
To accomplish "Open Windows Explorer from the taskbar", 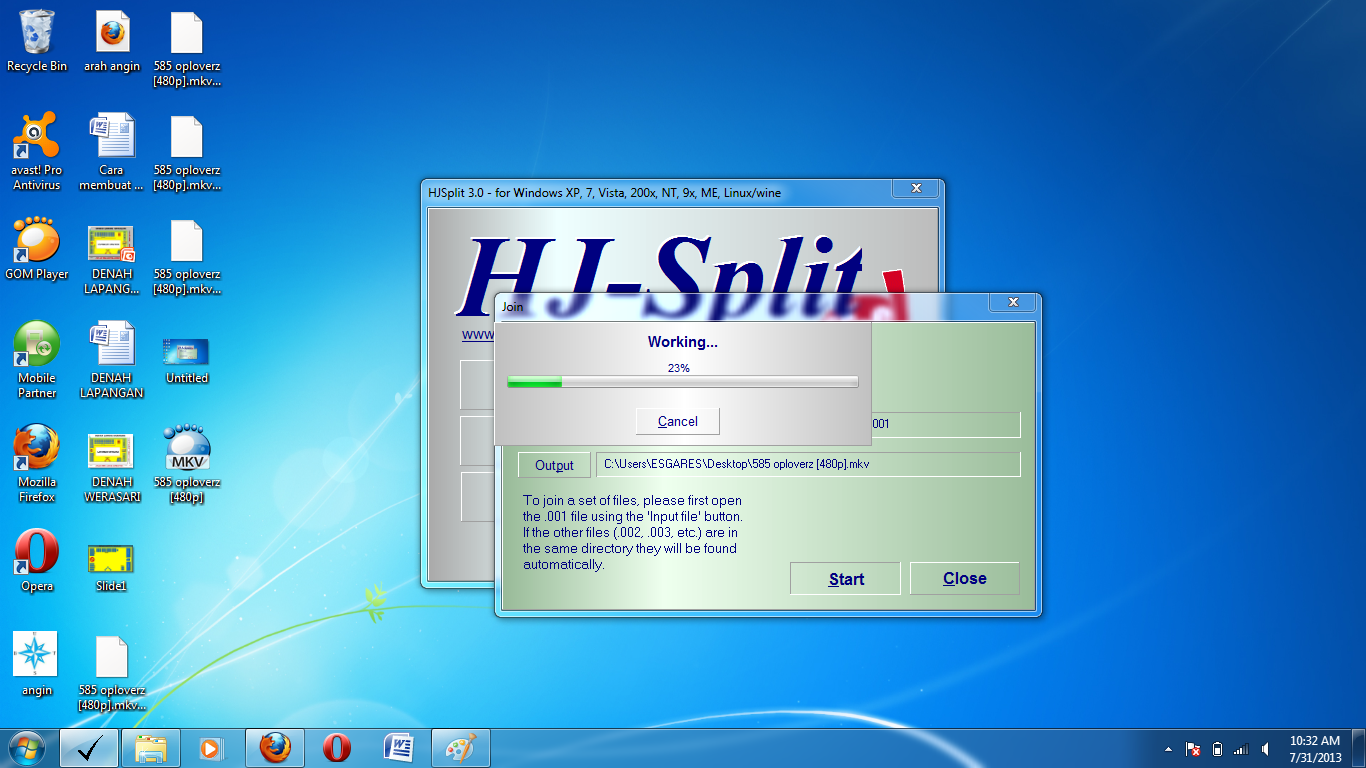I will pyautogui.click(x=151, y=748).
